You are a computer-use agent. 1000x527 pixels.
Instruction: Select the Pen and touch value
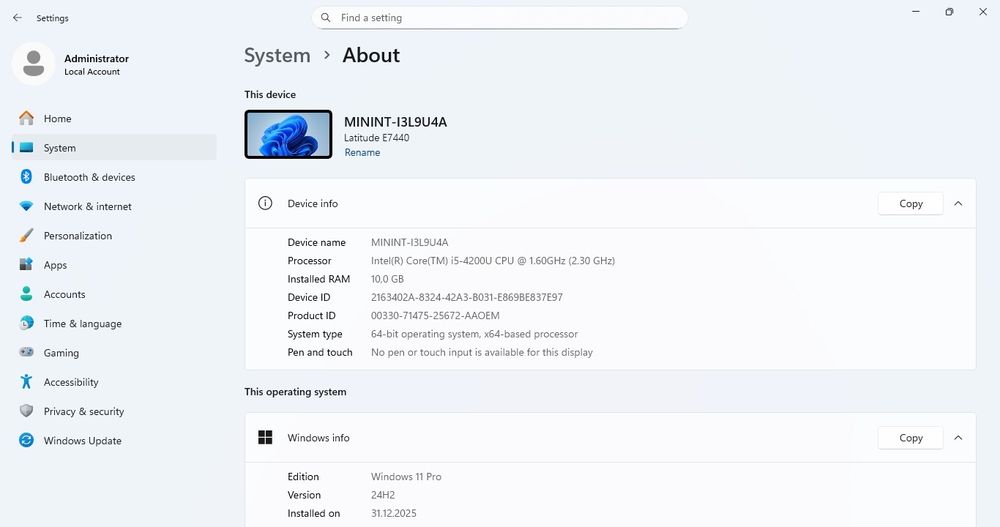482,352
